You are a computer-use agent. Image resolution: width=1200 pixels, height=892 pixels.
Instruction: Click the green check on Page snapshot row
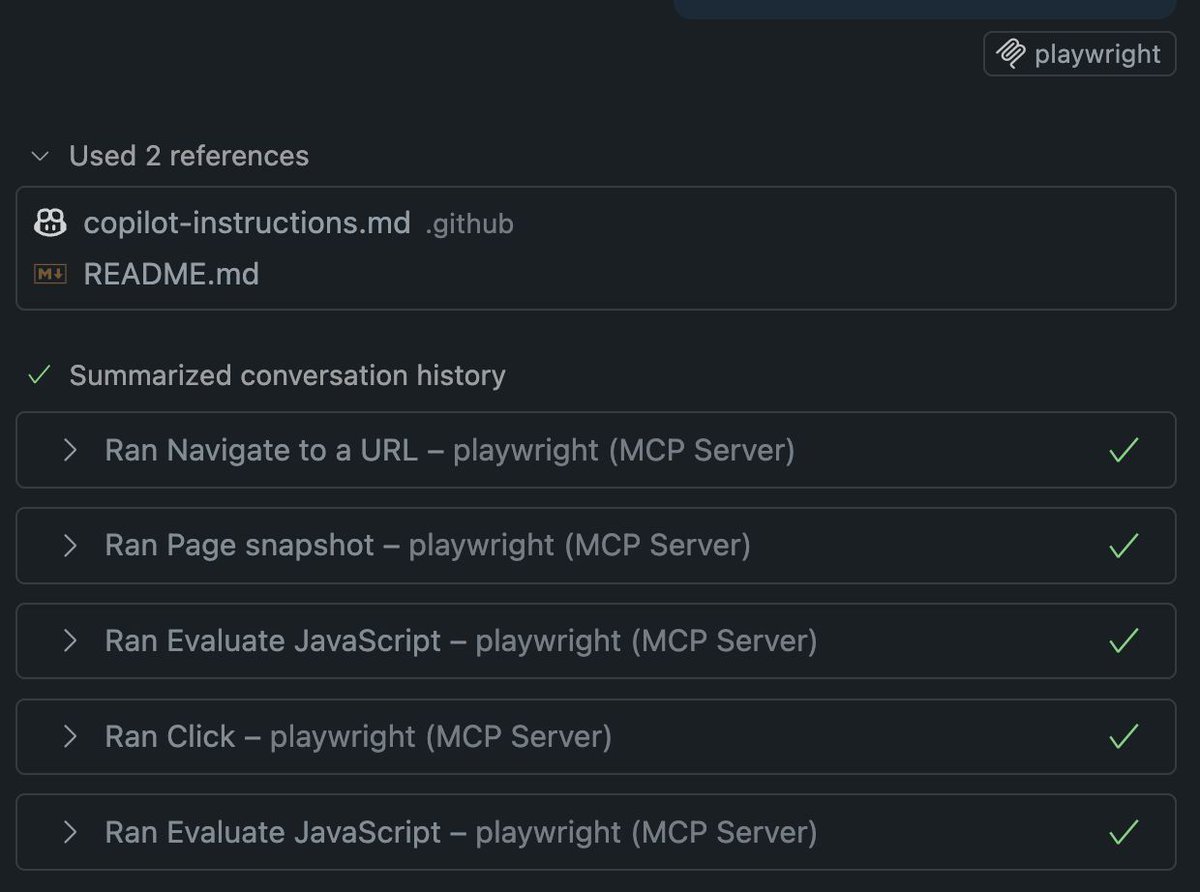[1124, 545]
